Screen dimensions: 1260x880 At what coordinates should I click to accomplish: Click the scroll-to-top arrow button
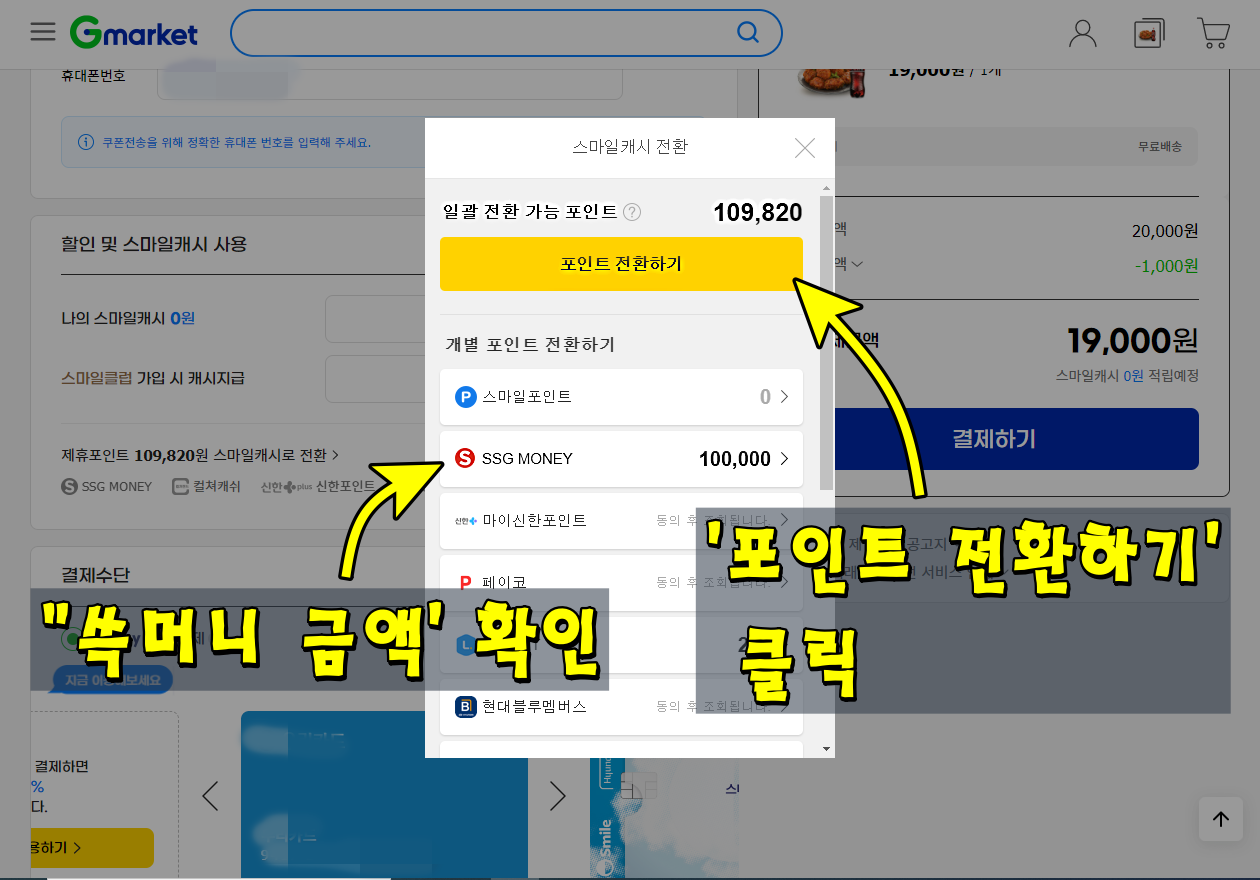pyautogui.click(x=1221, y=819)
